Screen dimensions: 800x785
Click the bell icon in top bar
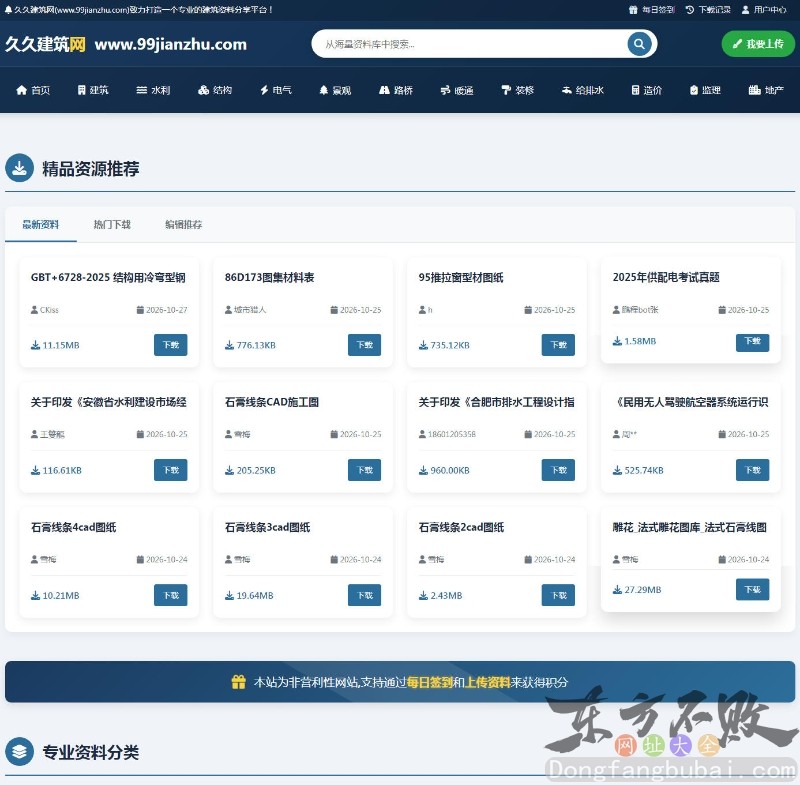point(8,9)
